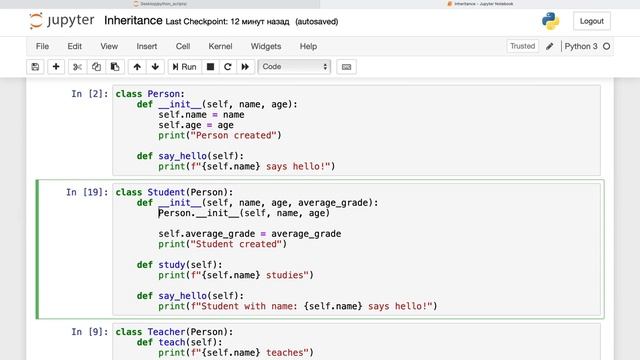The height and width of the screenshot is (360, 640).
Task: Open the Edit menu
Action: click(75, 47)
